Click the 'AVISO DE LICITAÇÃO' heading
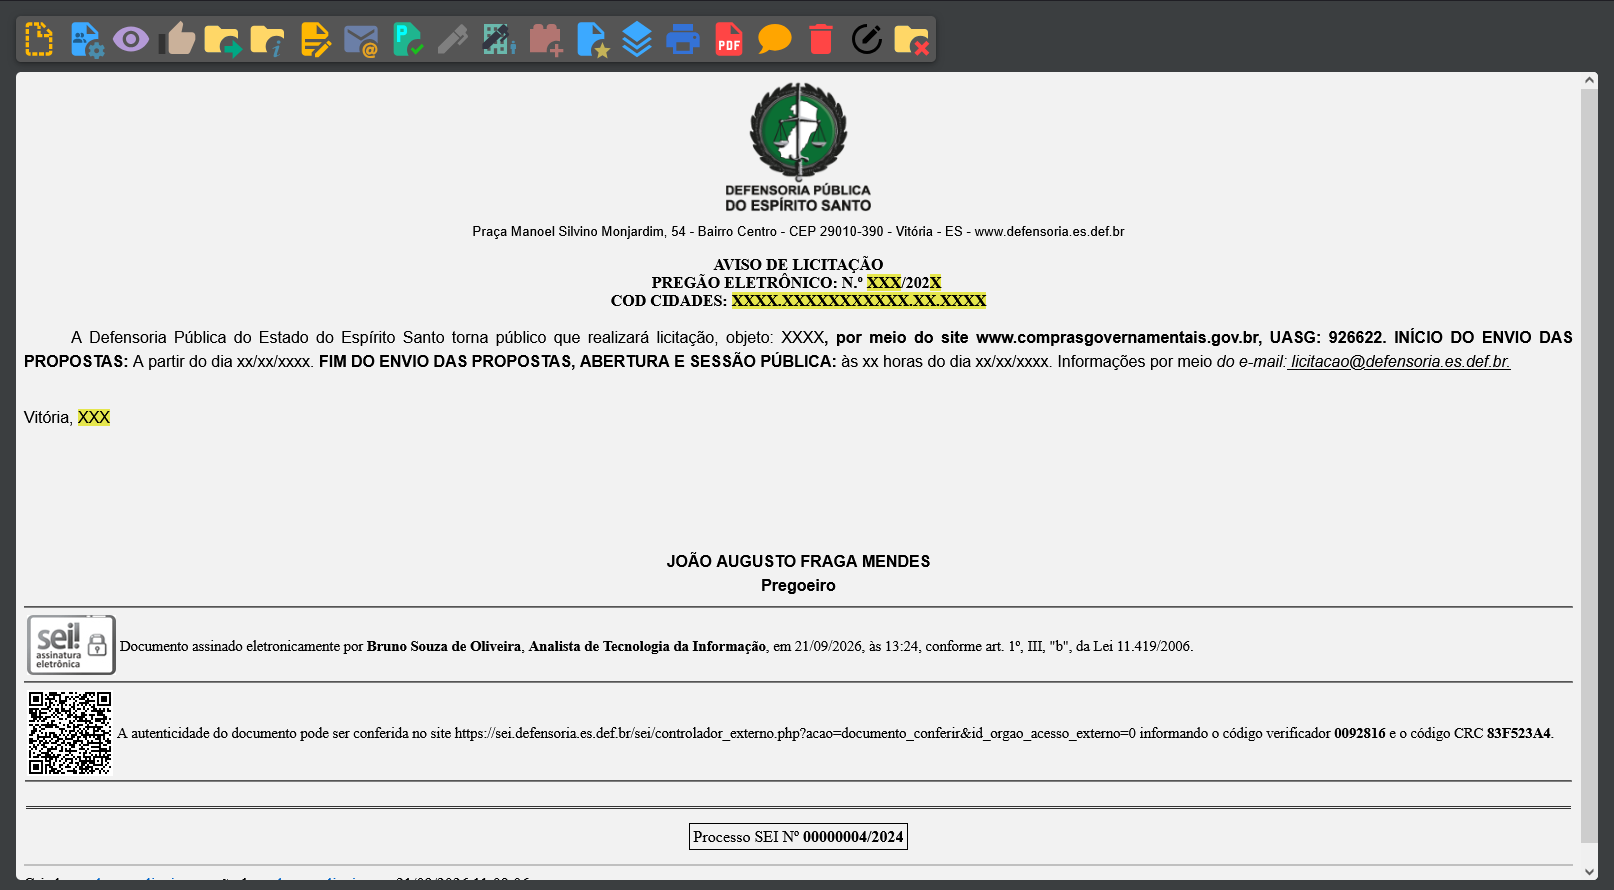Image resolution: width=1614 pixels, height=890 pixels. 798,264
